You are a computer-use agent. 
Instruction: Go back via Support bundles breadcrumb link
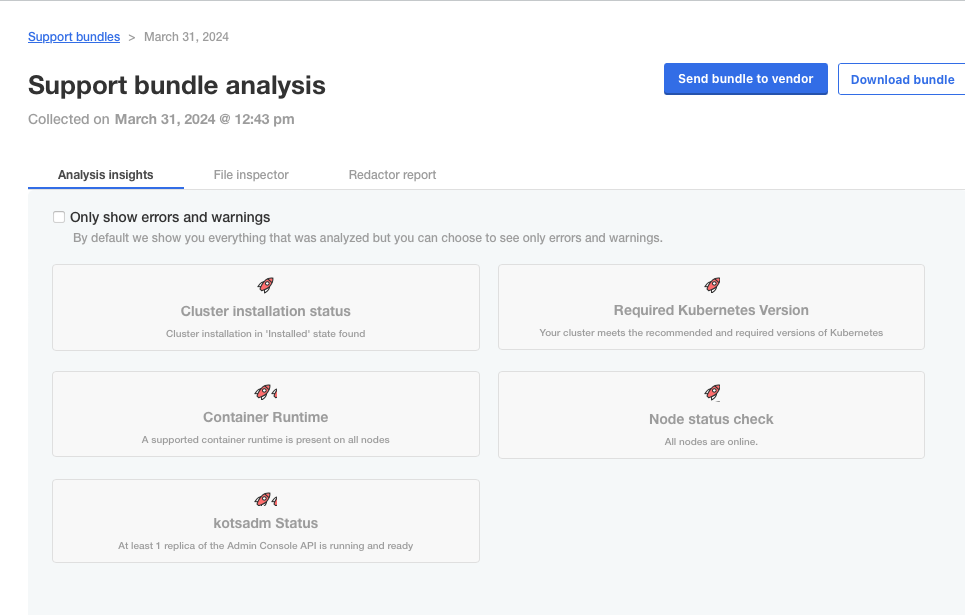point(74,37)
